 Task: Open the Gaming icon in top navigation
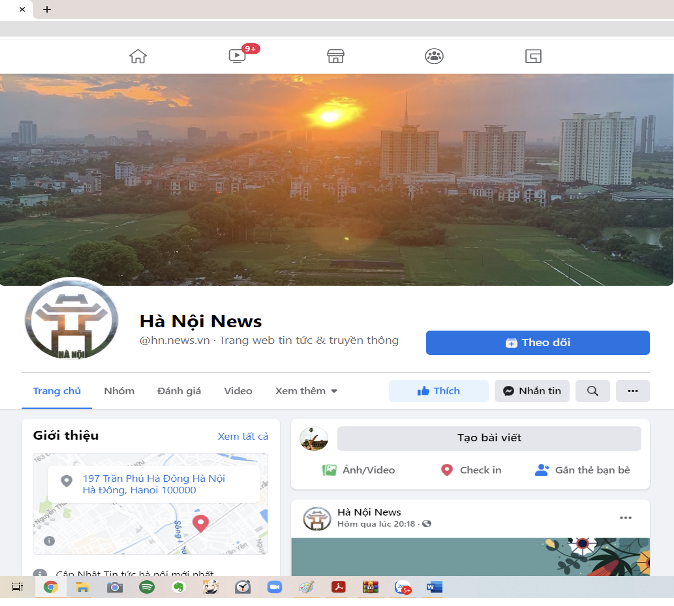click(x=533, y=56)
